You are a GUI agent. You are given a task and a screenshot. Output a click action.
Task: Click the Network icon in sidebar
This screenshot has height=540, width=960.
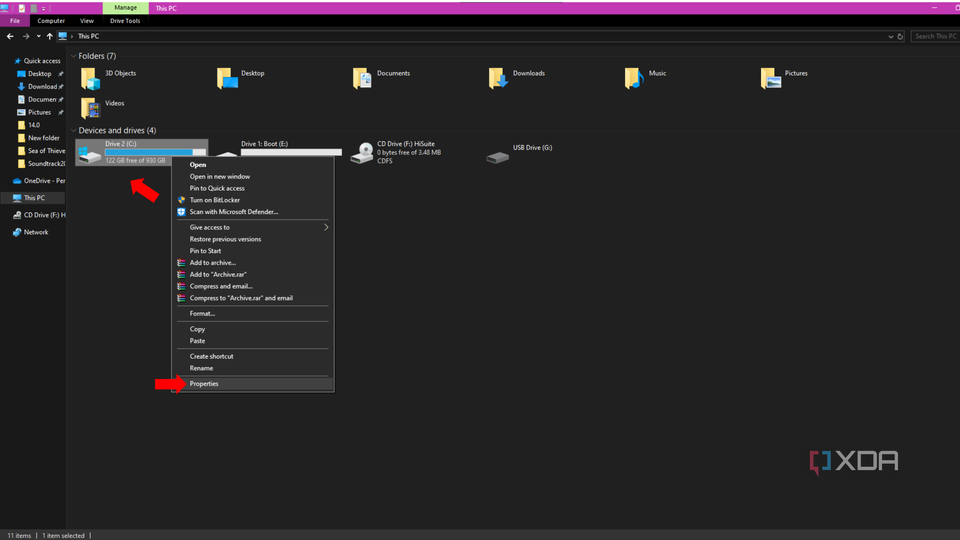(x=17, y=232)
